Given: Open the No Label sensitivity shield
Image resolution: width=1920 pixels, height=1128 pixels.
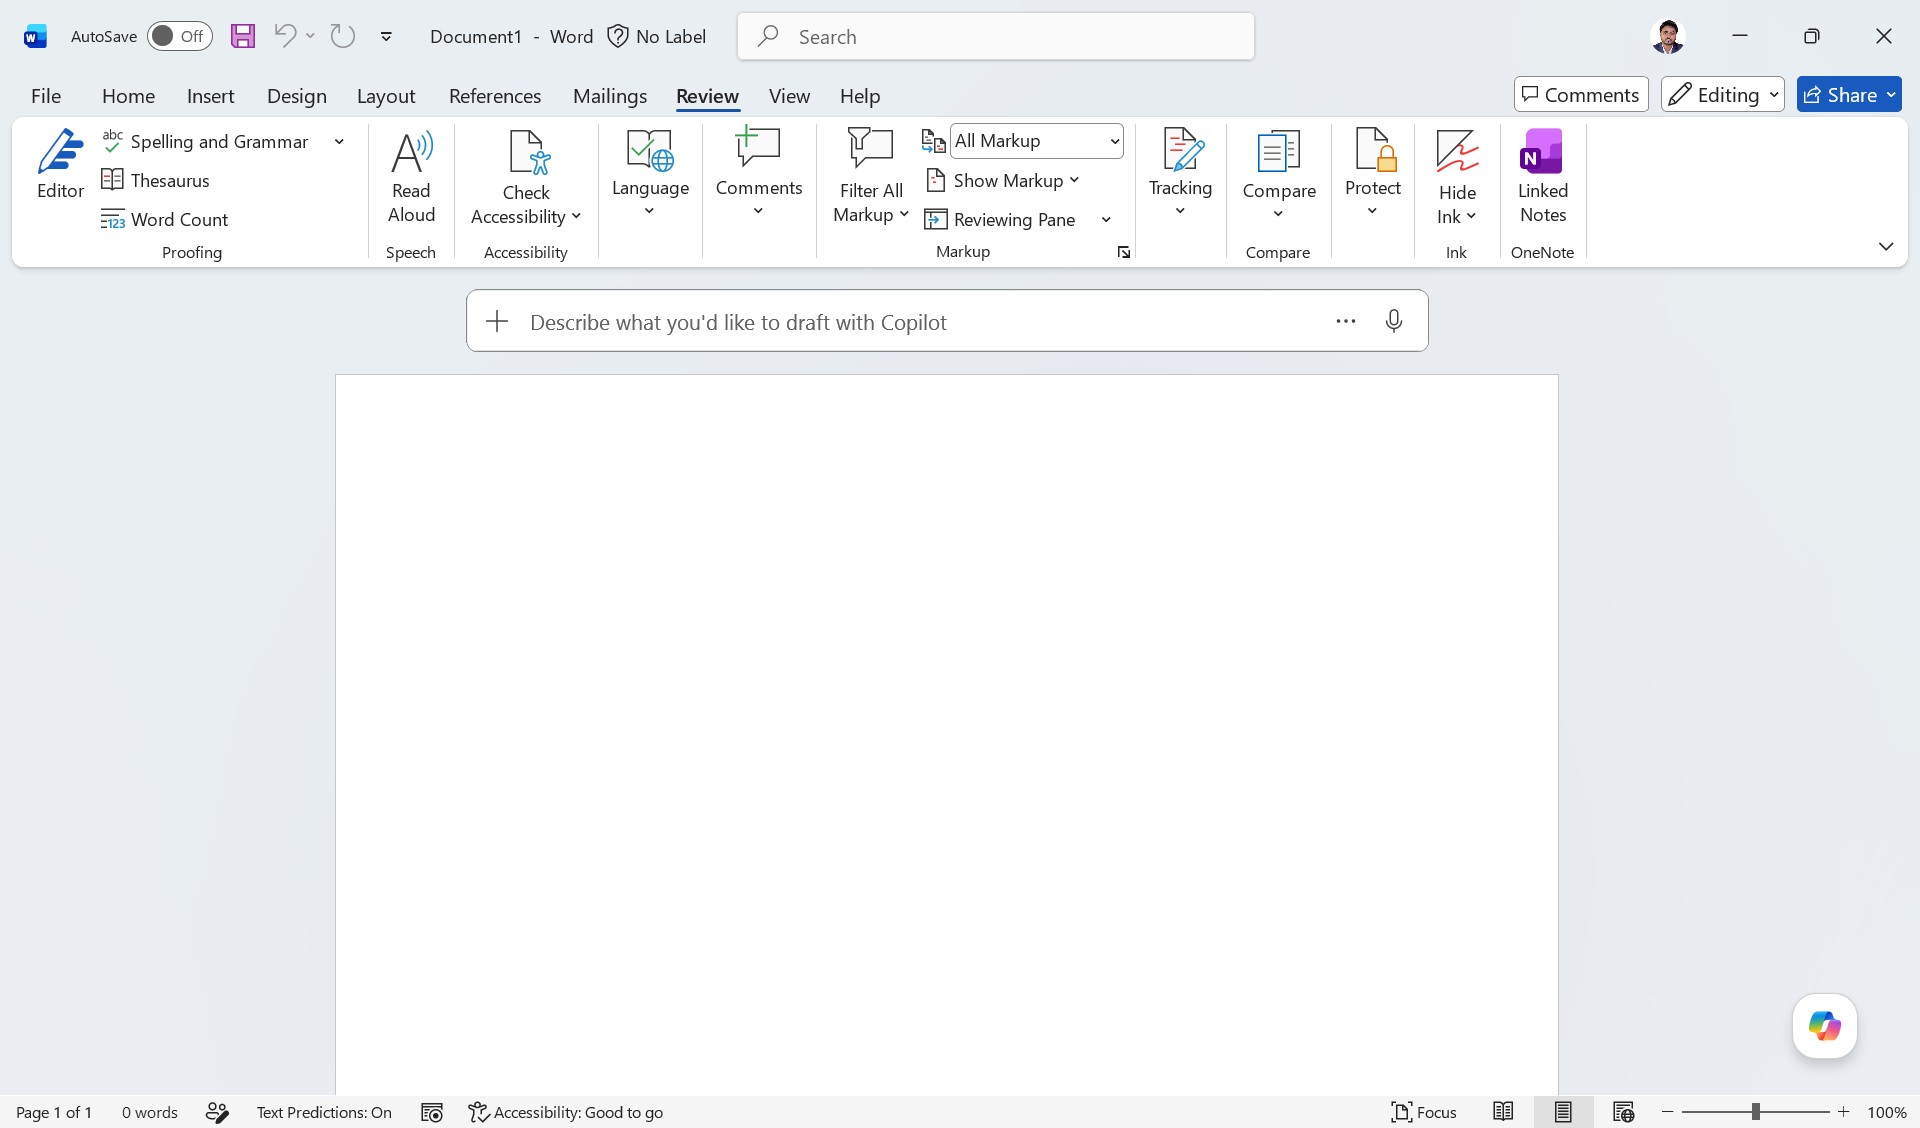Looking at the screenshot, I should pyautogui.click(x=618, y=36).
